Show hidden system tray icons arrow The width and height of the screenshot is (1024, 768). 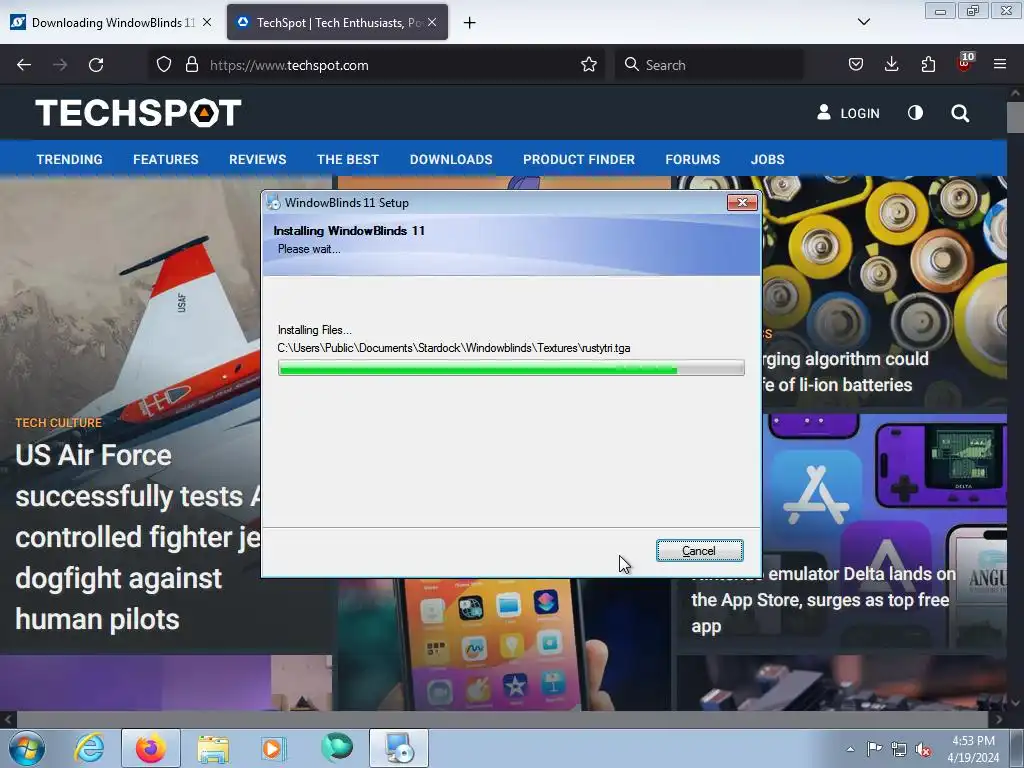[850, 749]
